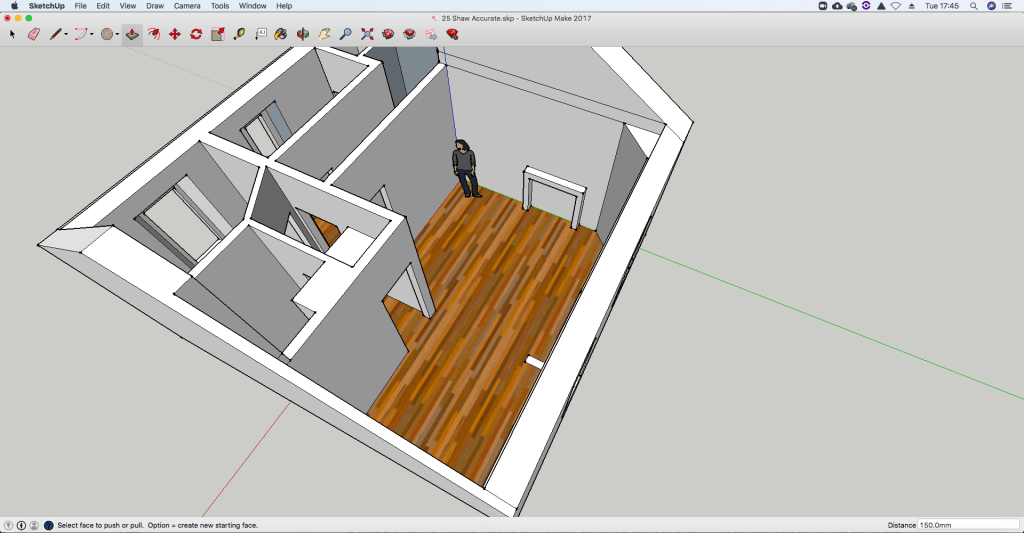Select the Eraser tool

33,34
